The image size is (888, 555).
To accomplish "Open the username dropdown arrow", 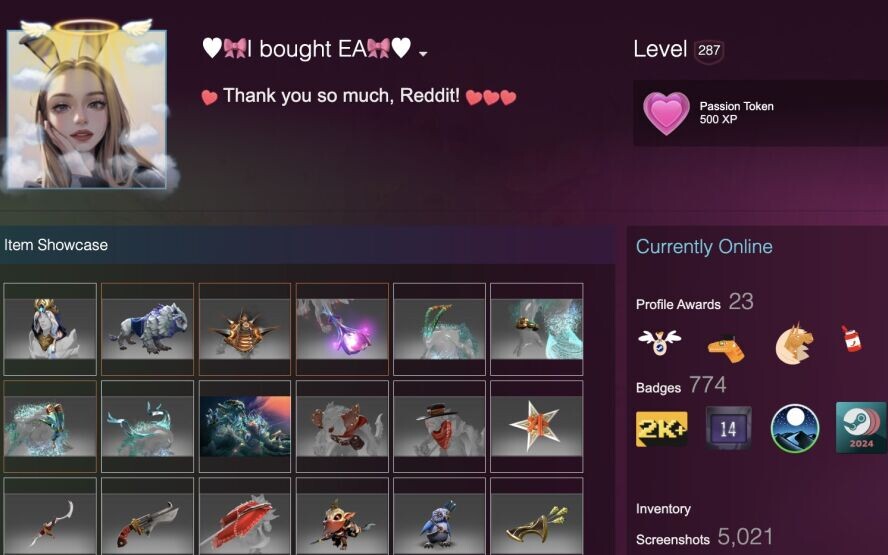I will [423, 54].
